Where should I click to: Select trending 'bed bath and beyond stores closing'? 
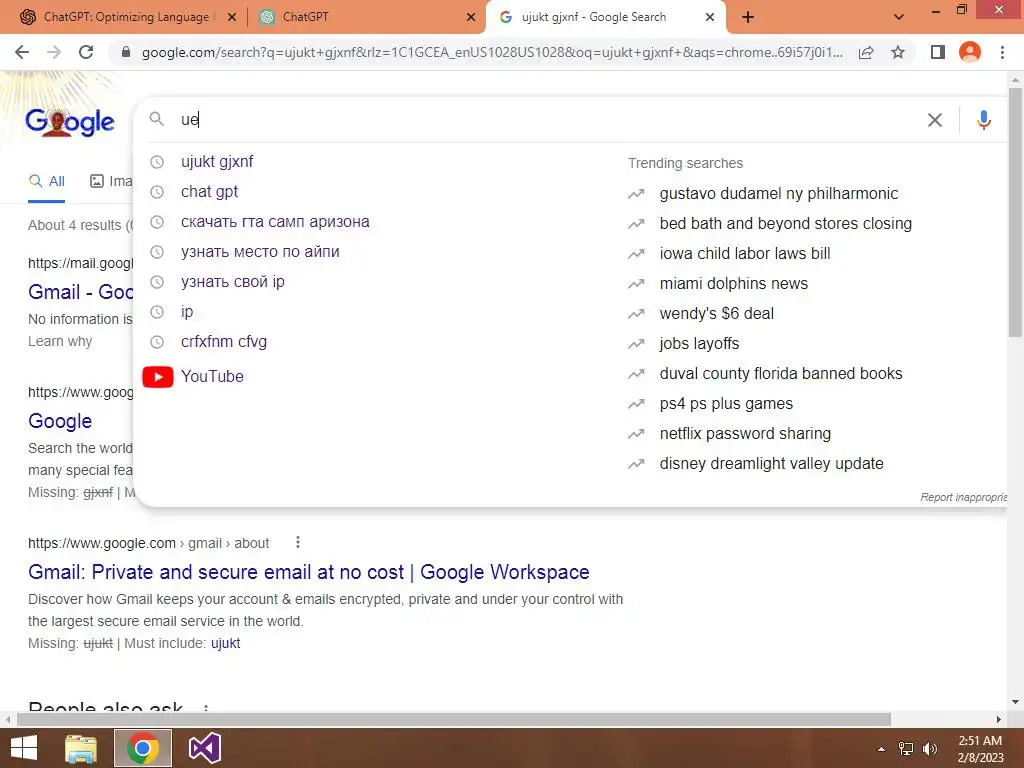point(786,223)
